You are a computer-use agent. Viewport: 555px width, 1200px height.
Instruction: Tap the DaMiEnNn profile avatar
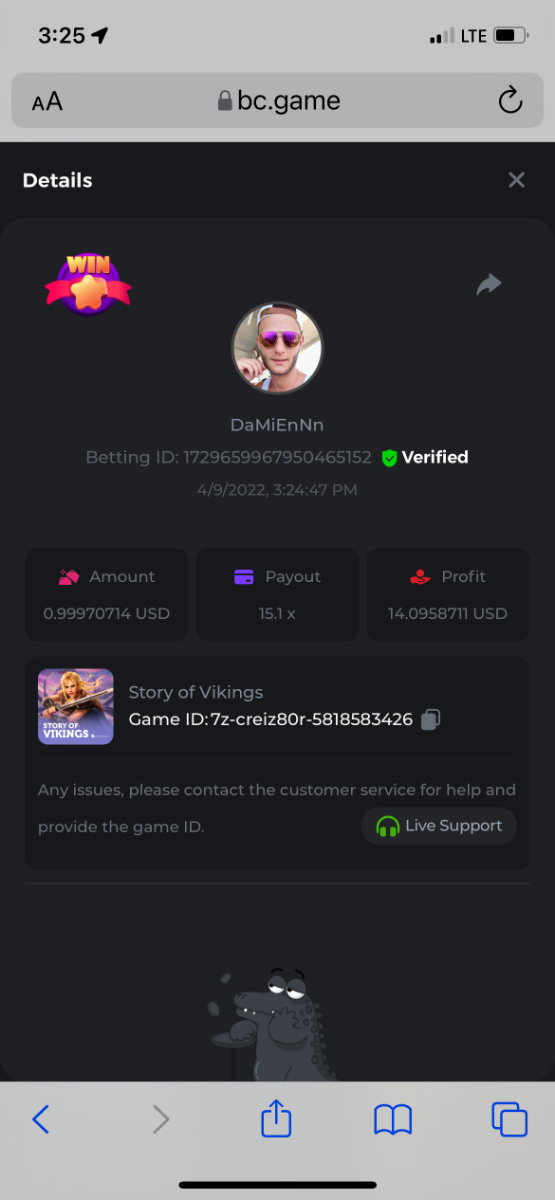277,348
